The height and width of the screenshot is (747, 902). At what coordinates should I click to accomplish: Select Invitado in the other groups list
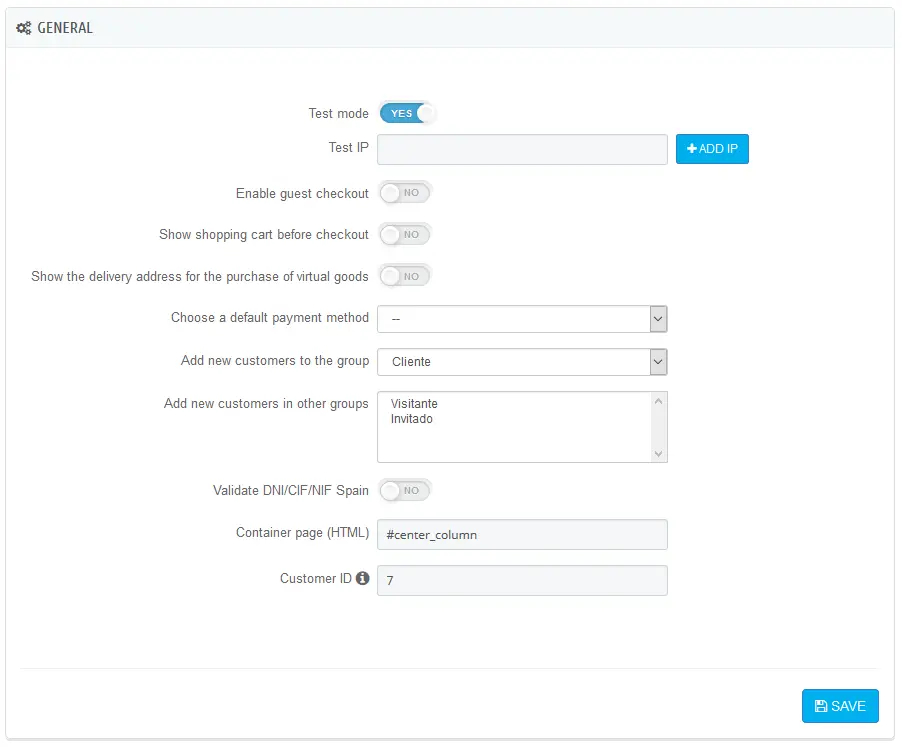[412, 419]
